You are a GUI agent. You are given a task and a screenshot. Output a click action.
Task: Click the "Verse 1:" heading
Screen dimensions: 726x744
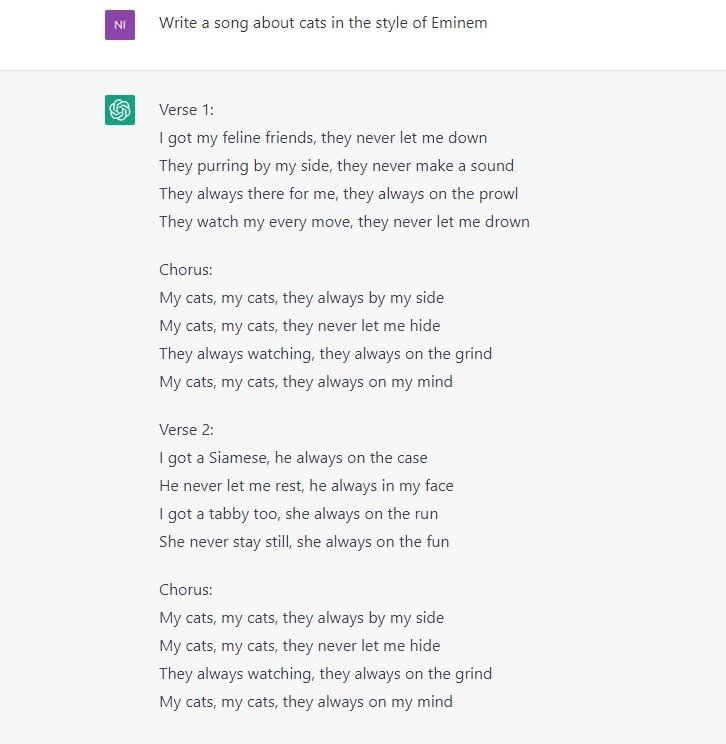(186, 110)
